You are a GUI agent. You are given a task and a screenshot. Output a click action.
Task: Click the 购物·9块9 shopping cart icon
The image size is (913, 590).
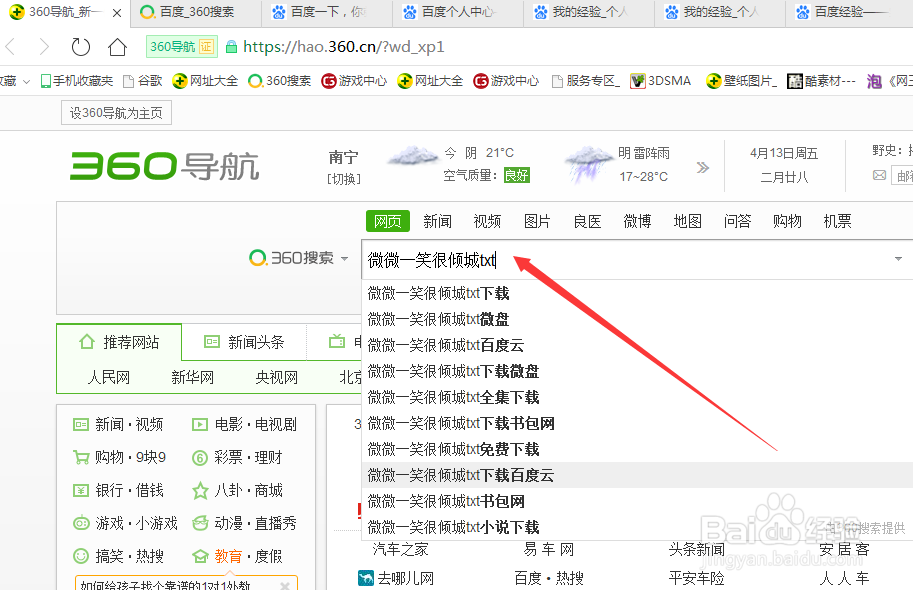pyautogui.click(x=81, y=456)
